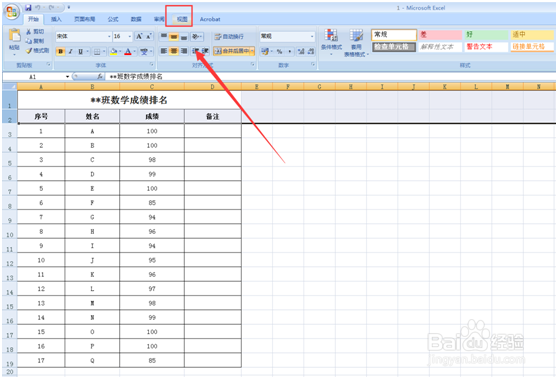Apply the accounting number format
This screenshot has height=379, width=558.
pyautogui.click(x=264, y=52)
